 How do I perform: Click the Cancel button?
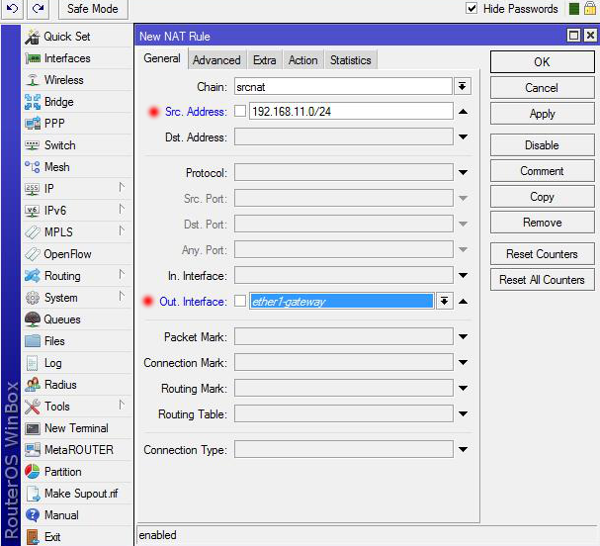point(542,88)
